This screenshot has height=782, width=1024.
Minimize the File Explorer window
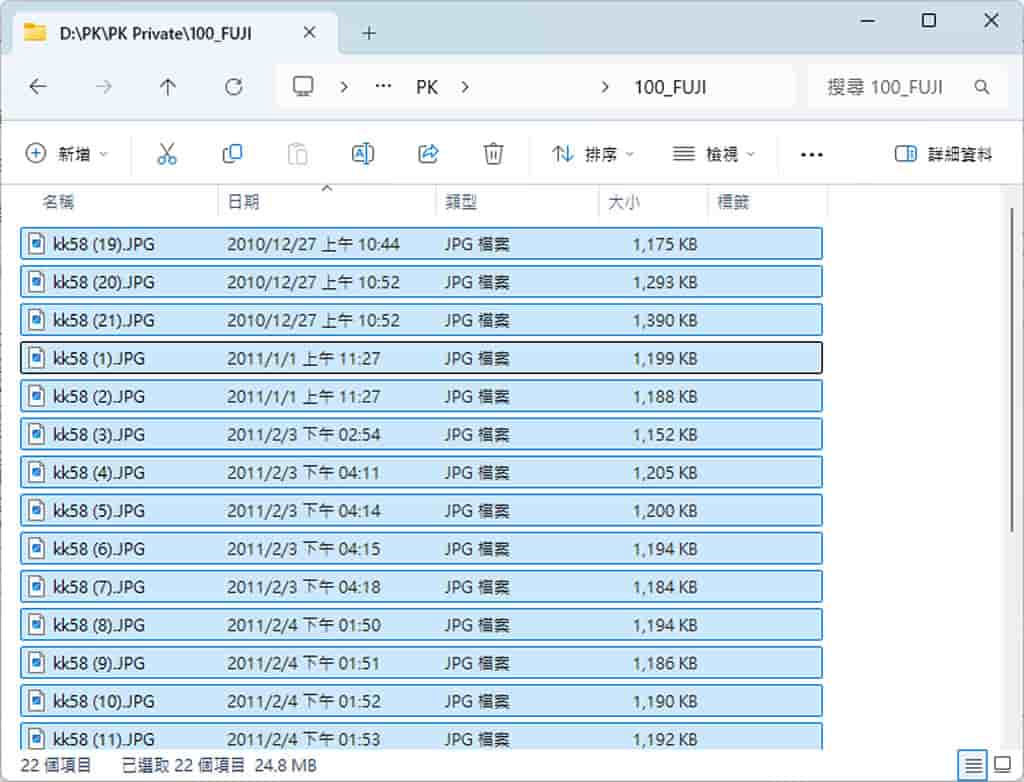pyautogui.click(x=868, y=21)
